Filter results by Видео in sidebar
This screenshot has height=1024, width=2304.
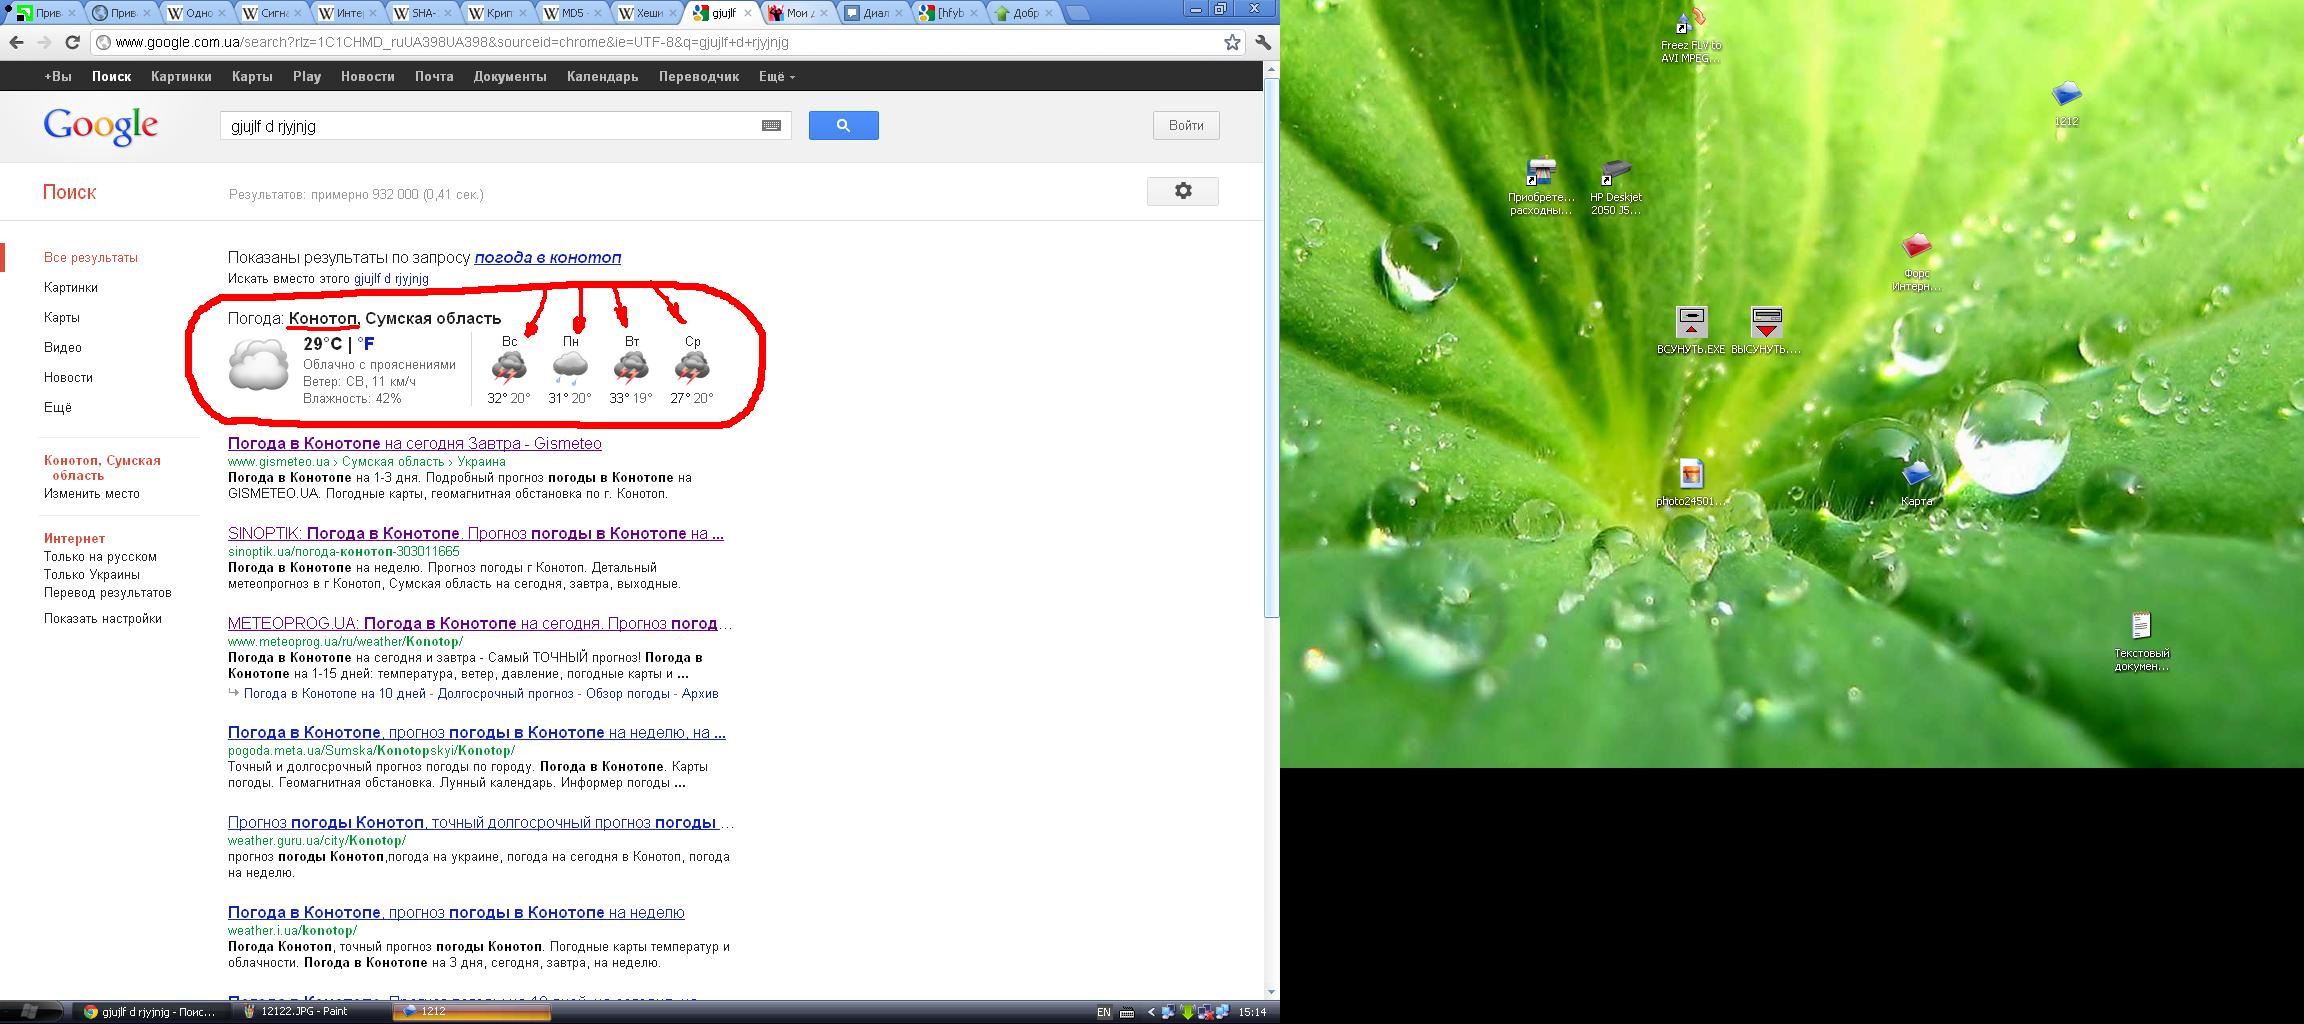coord(62,347)
